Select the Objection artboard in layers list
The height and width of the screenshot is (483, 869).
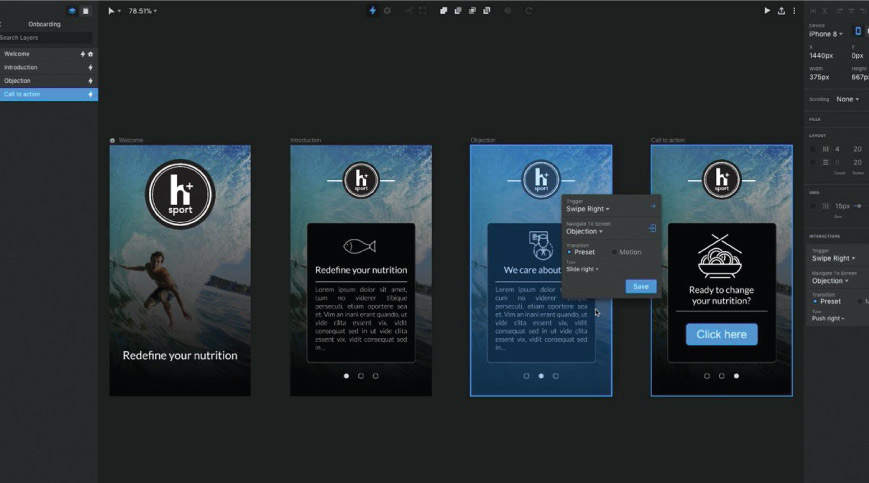pyautogui.click(x=49, y=80)
